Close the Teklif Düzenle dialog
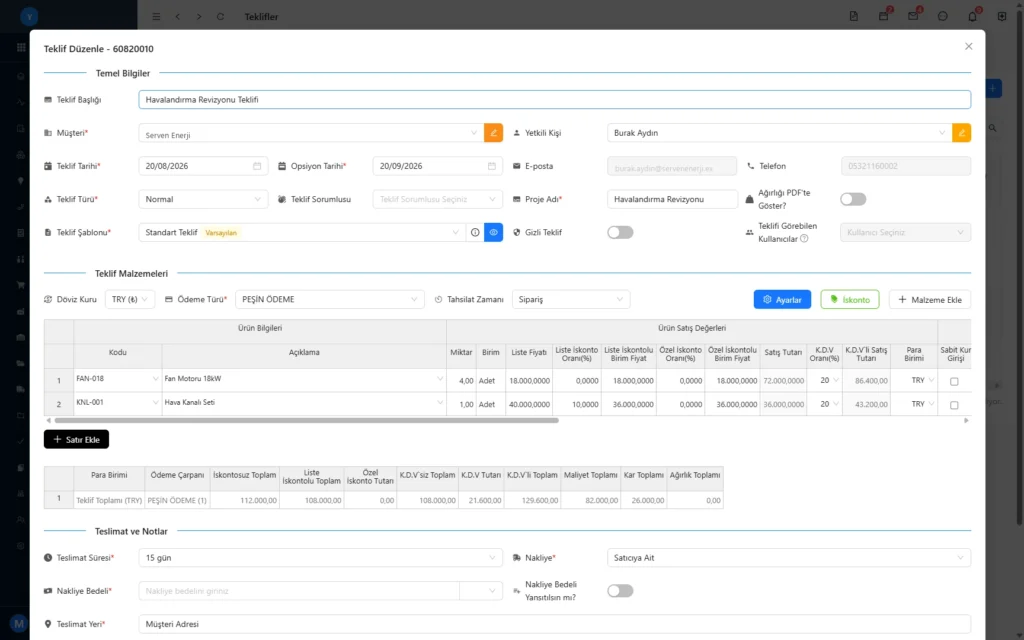1024x640 pixels. [968, 46]
